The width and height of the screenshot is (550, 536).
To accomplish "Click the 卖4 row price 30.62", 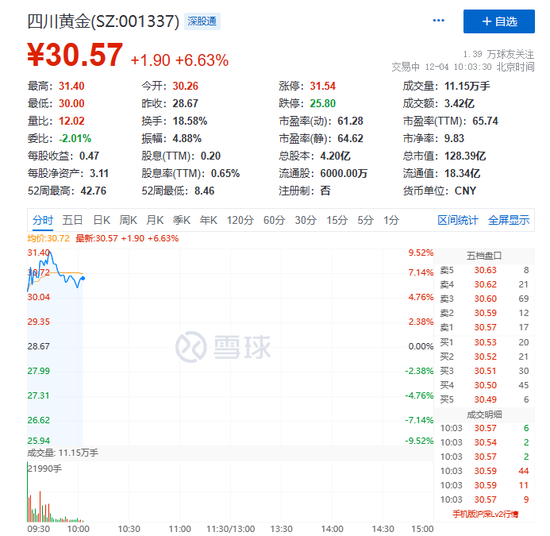I will coord(485,284).
